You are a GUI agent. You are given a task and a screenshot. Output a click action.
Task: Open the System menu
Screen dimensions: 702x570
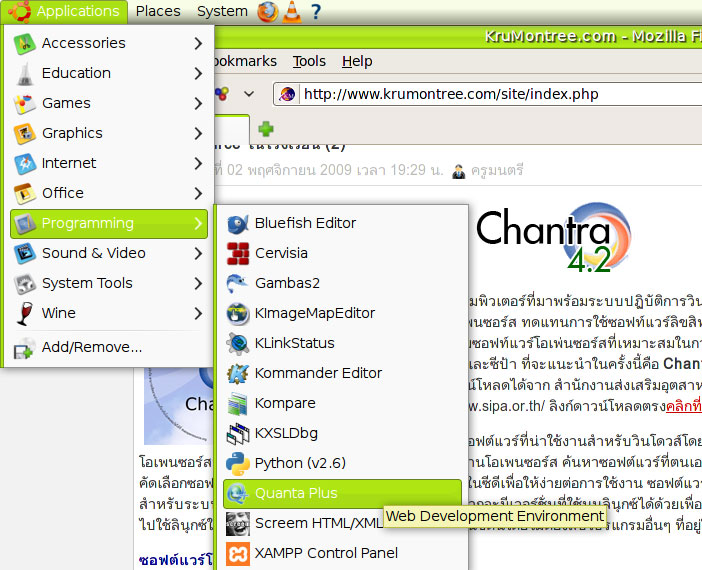pyautogui.click(x=222, y=11)
